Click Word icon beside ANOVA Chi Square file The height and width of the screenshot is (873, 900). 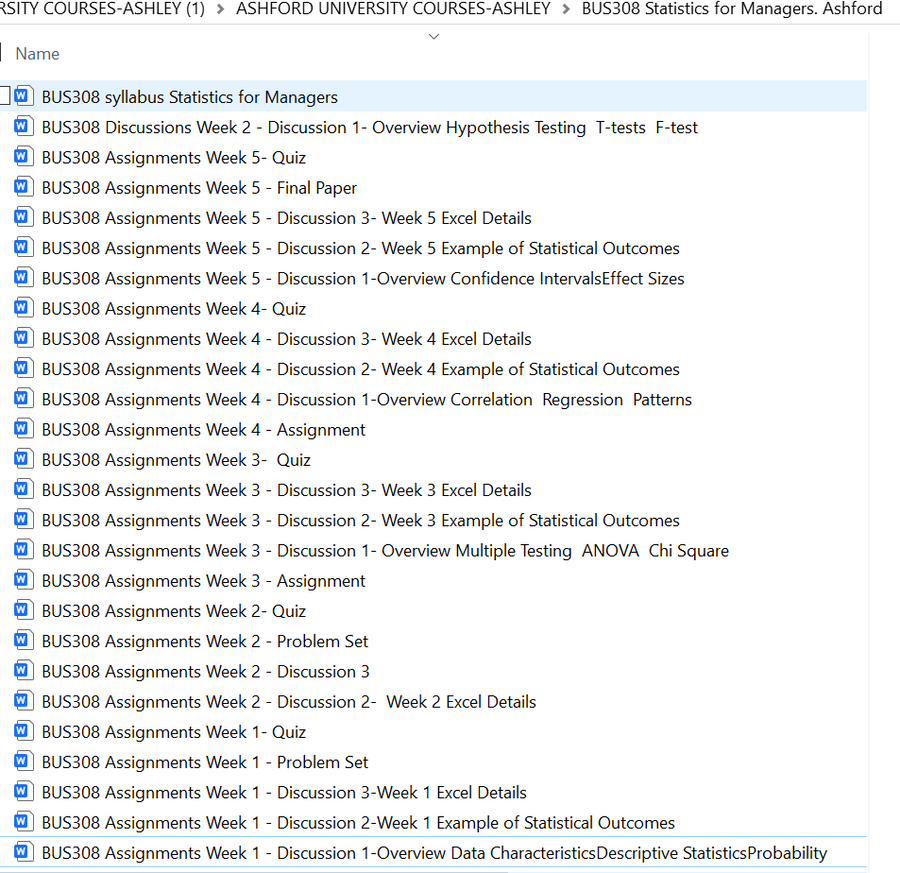pyautogui.click(x=23, y=550)
